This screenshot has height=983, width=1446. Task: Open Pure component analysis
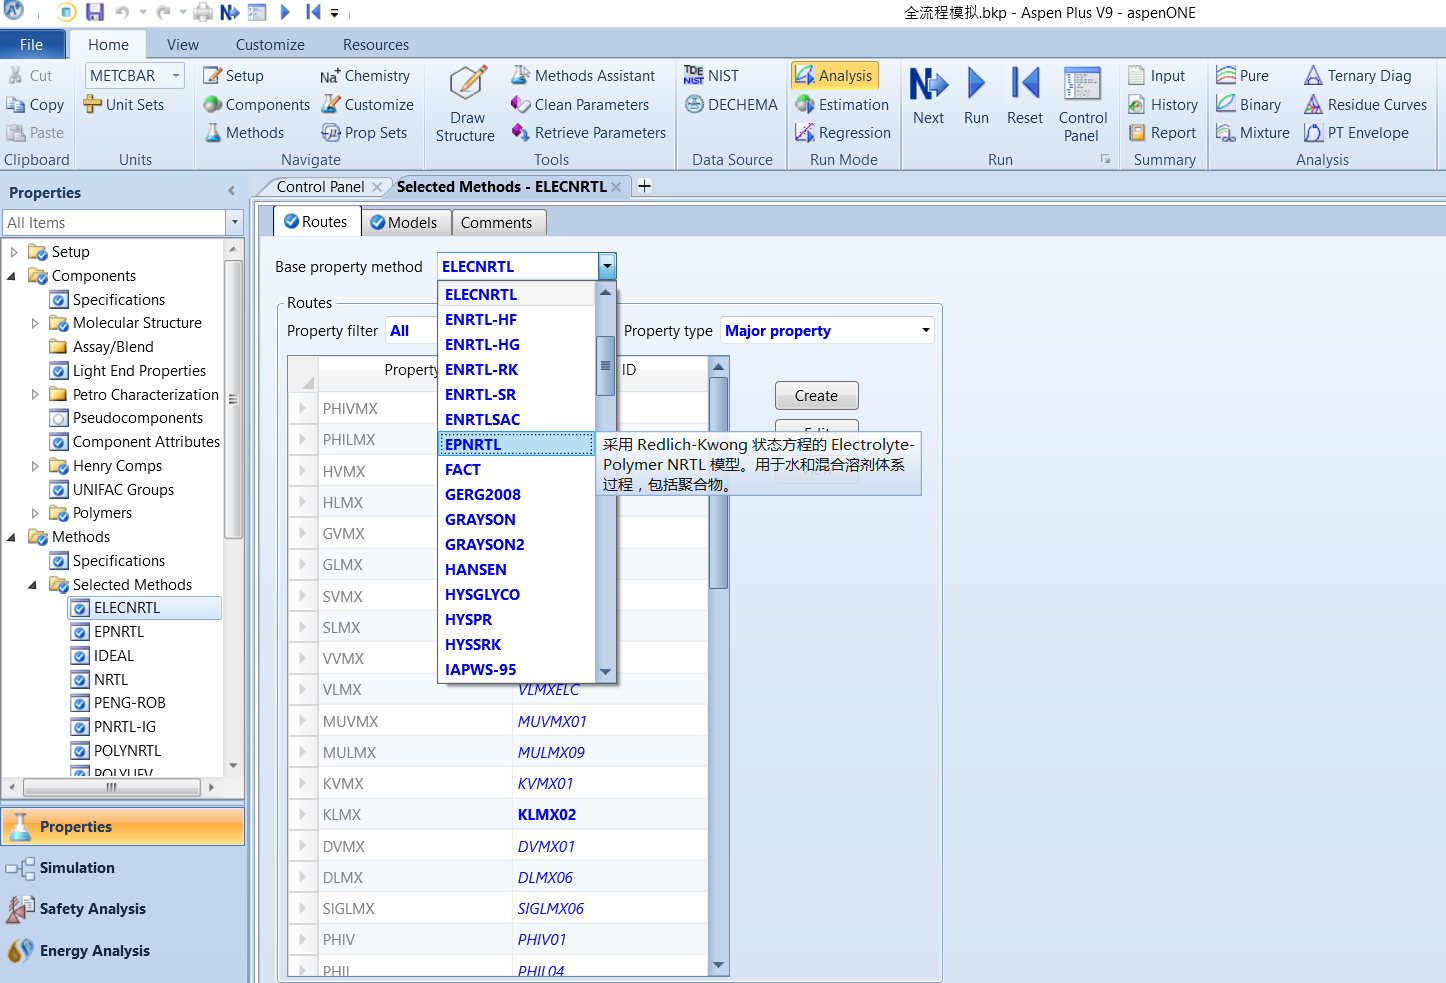pos(1243,76)
